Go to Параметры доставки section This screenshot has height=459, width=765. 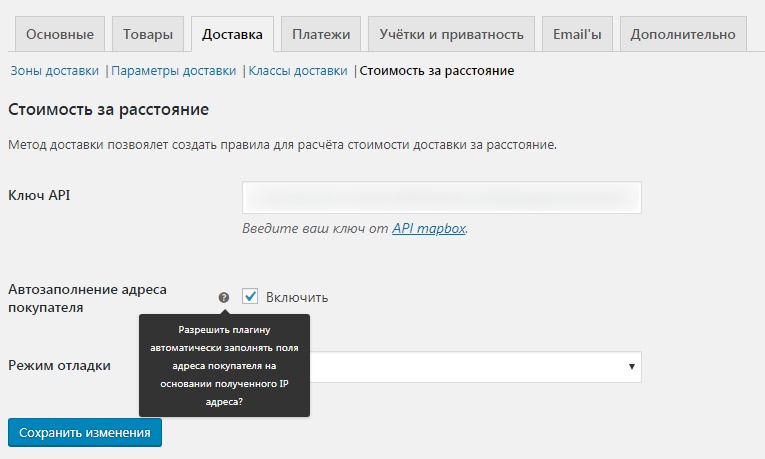[174, 71]
